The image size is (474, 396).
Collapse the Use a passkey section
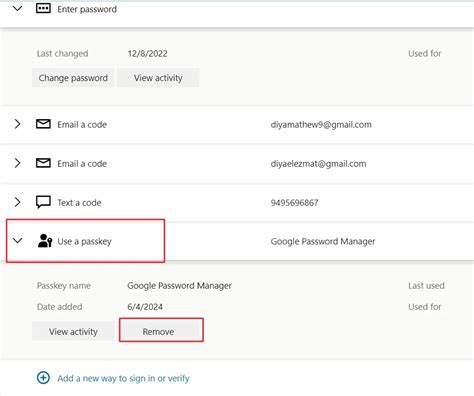(17, 240)
